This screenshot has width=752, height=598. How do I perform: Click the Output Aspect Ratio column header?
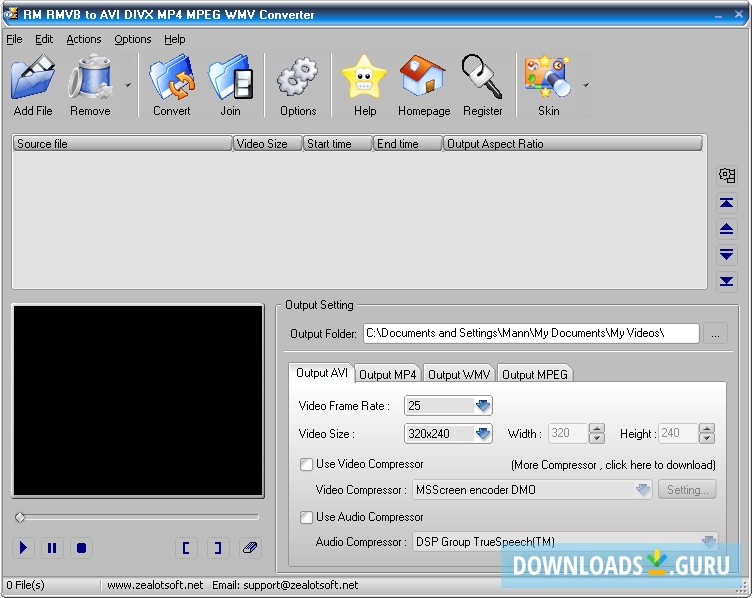[x=573, y=144]
